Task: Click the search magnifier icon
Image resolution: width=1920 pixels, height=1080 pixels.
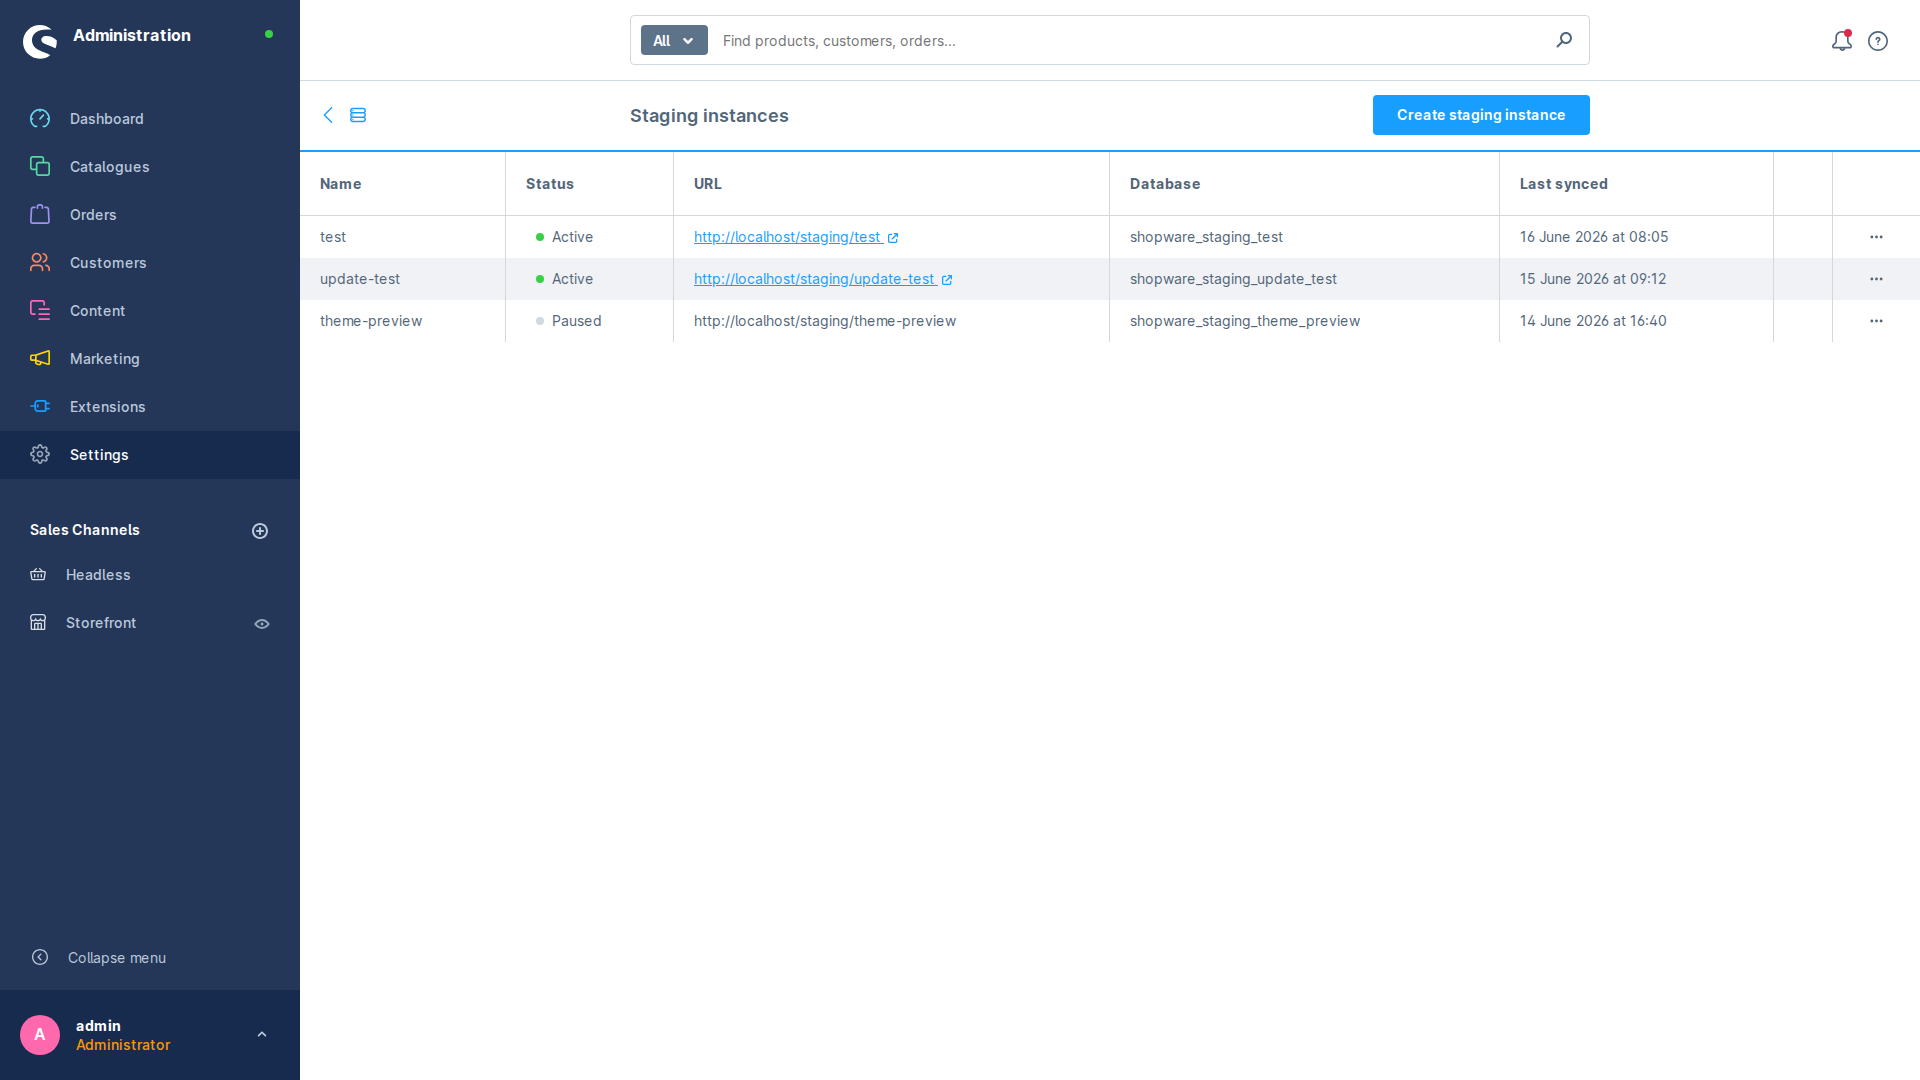Action: pos(1564,40)
